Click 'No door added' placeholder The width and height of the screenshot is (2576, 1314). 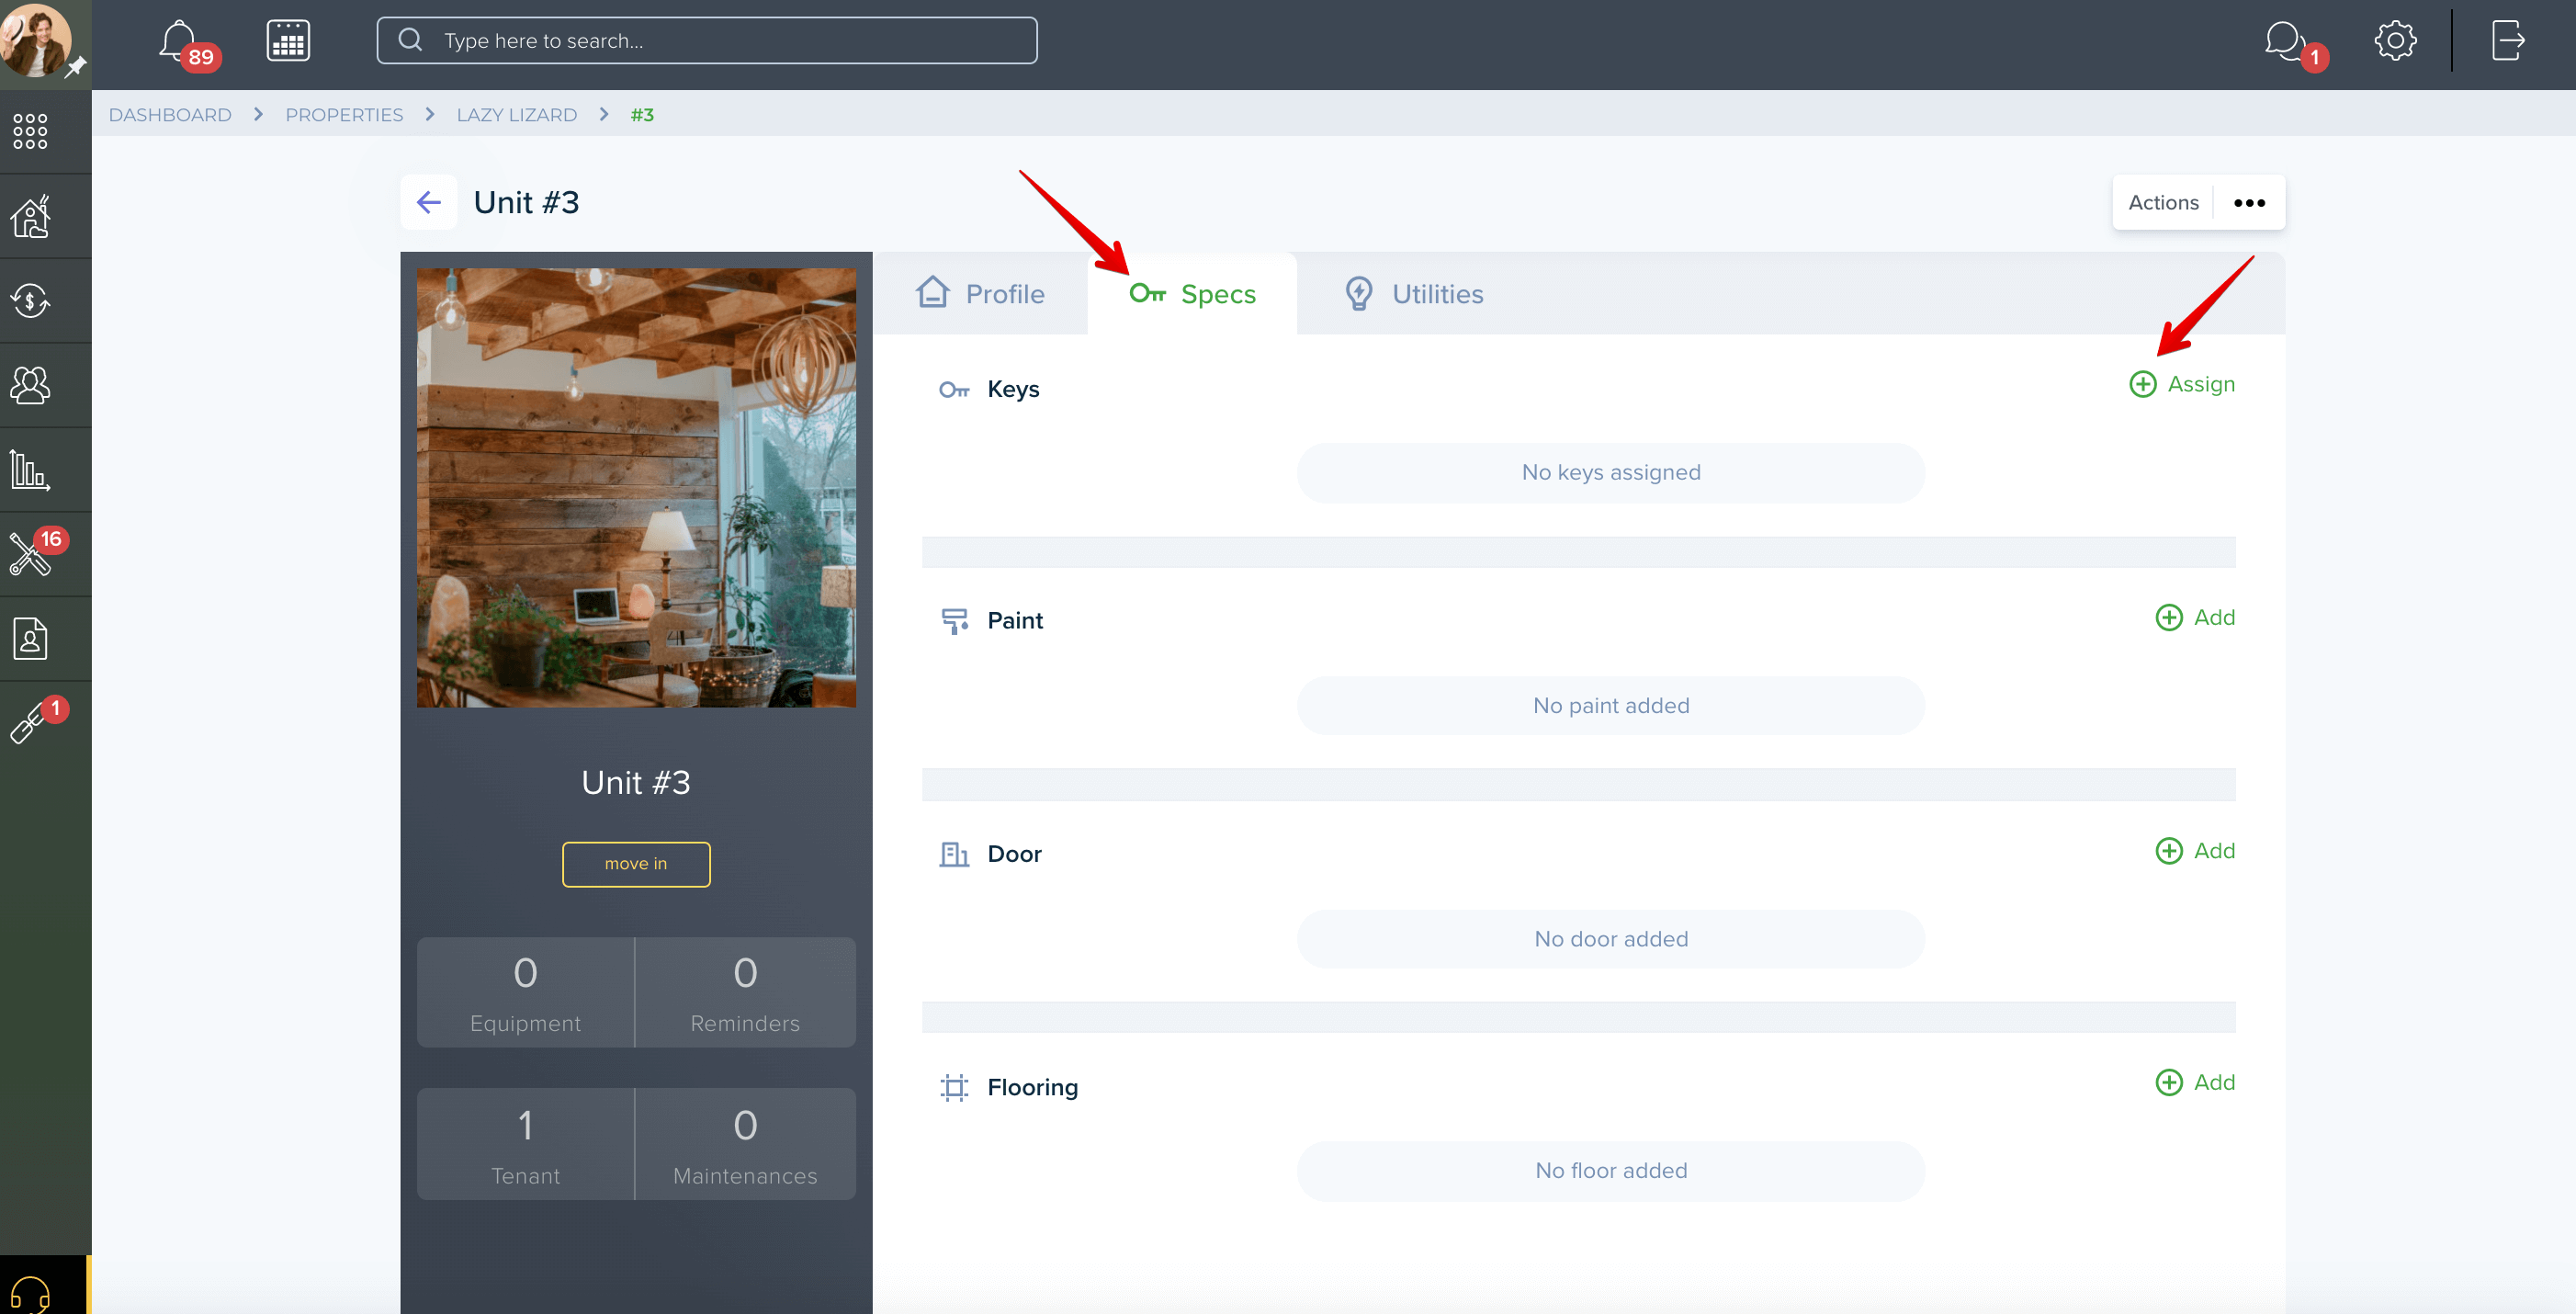[x=1611, y=939]
